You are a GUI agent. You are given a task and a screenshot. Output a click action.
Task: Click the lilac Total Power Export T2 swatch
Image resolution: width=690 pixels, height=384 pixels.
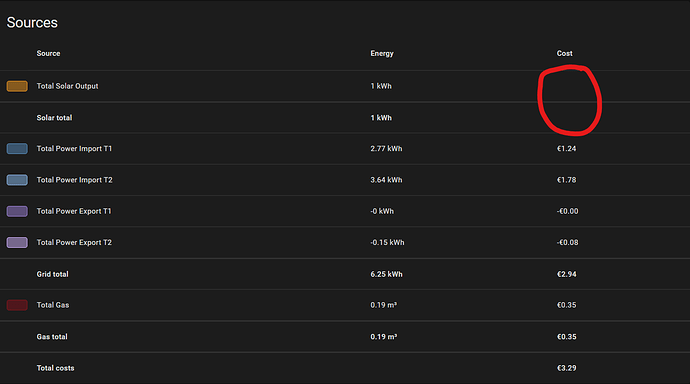click(17, 242)
